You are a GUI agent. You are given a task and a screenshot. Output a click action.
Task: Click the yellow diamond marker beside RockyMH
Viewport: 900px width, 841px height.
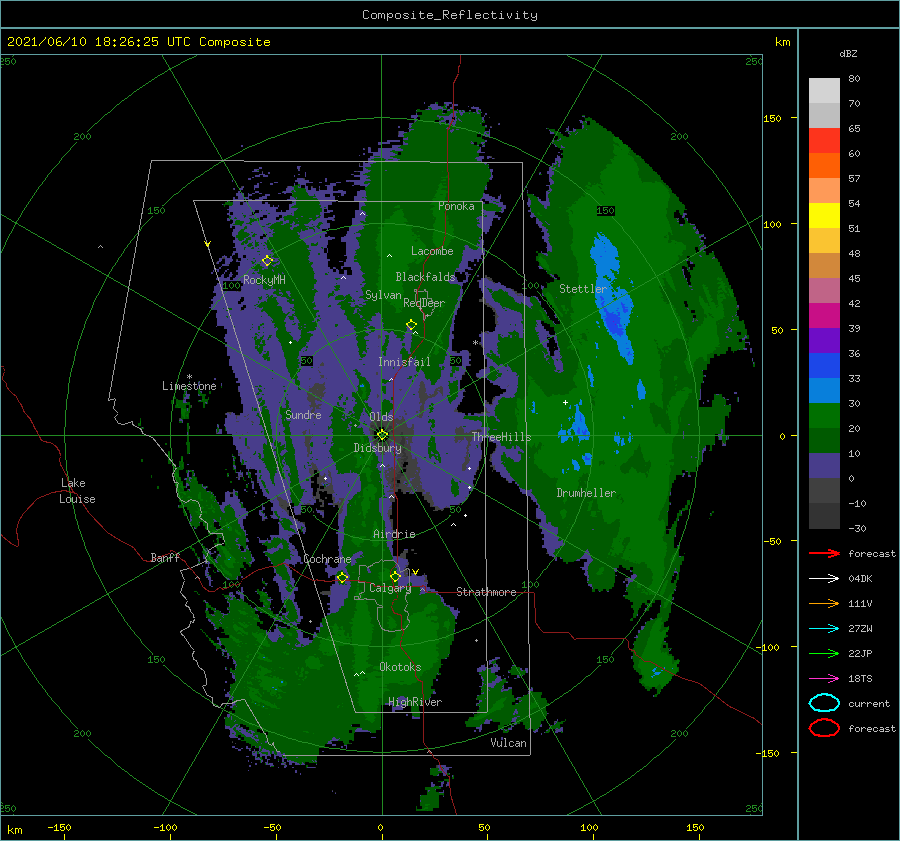[267, 261]
